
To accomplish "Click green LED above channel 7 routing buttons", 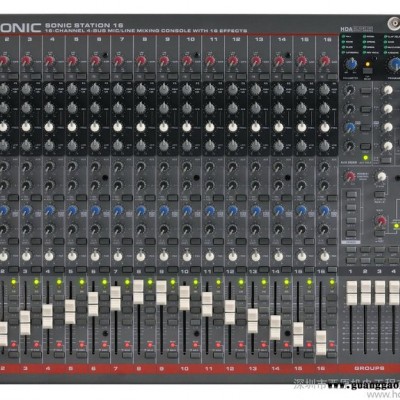I will [127, 283].
